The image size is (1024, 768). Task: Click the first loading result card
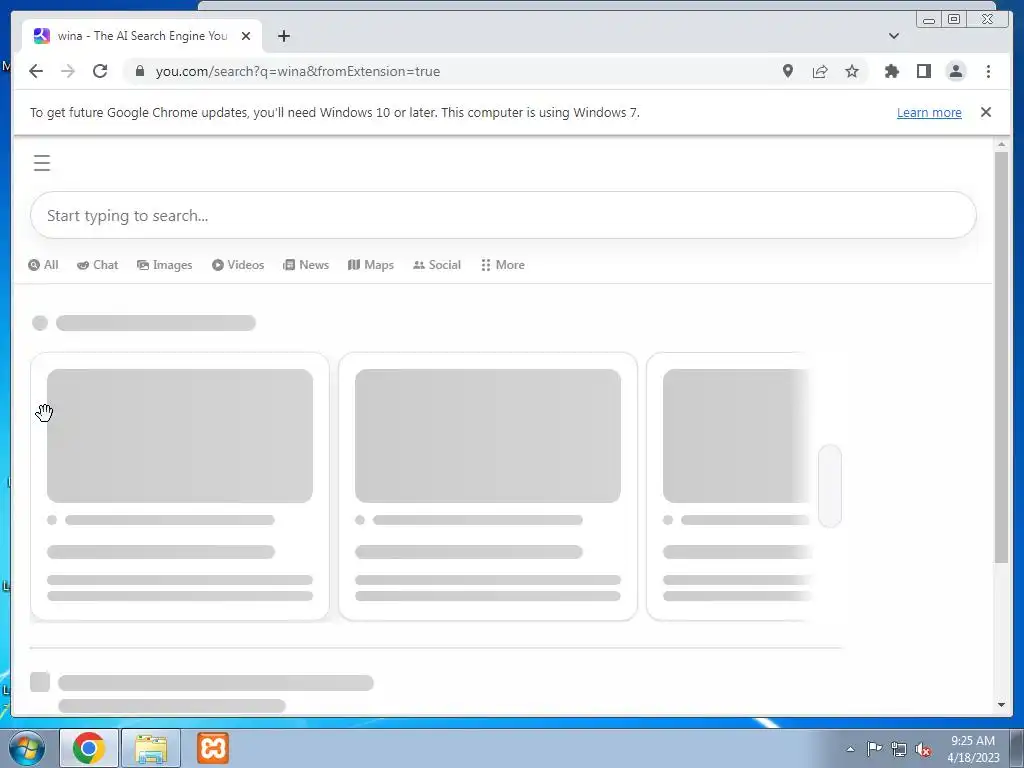point(180,487)
